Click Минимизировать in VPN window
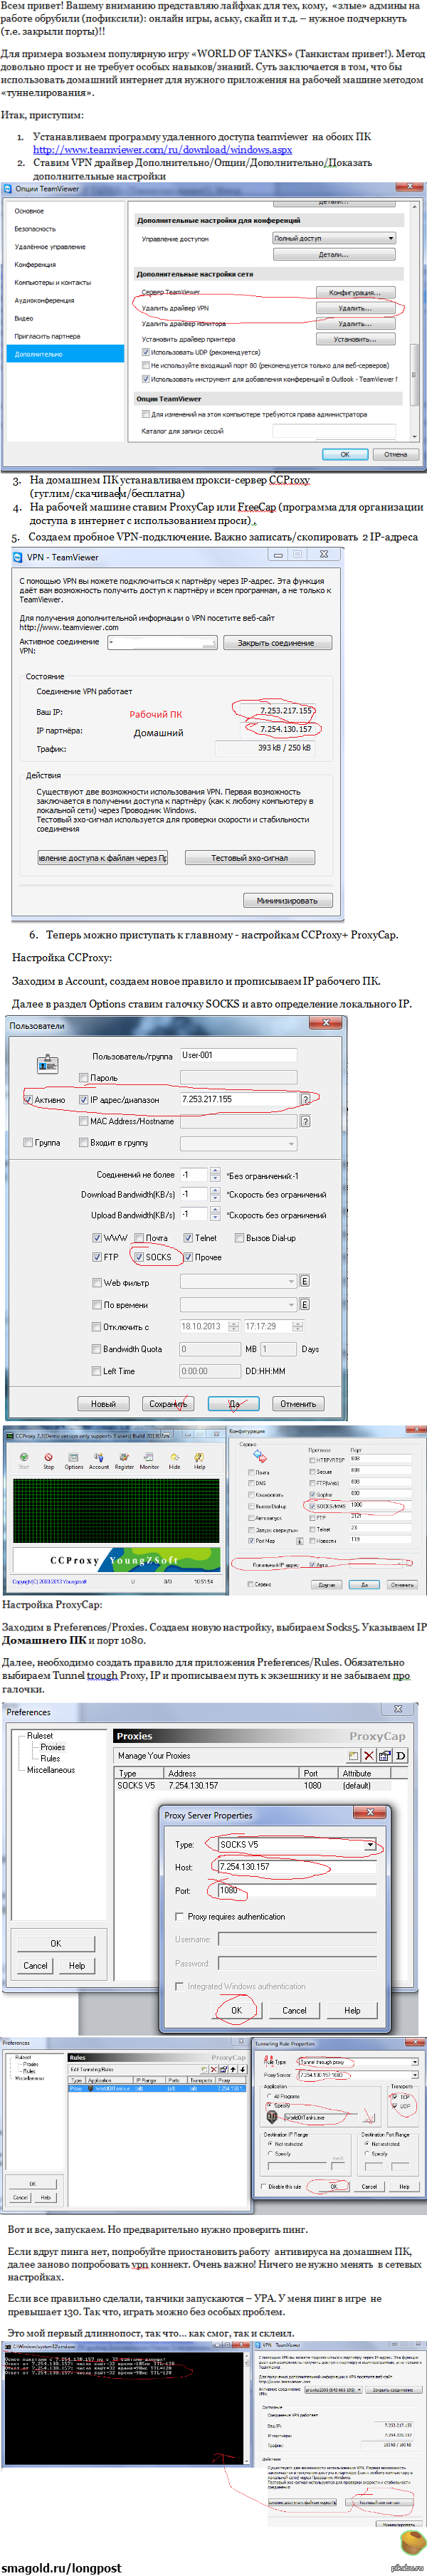Screen dimensions: 427x2576 (287, 900)
